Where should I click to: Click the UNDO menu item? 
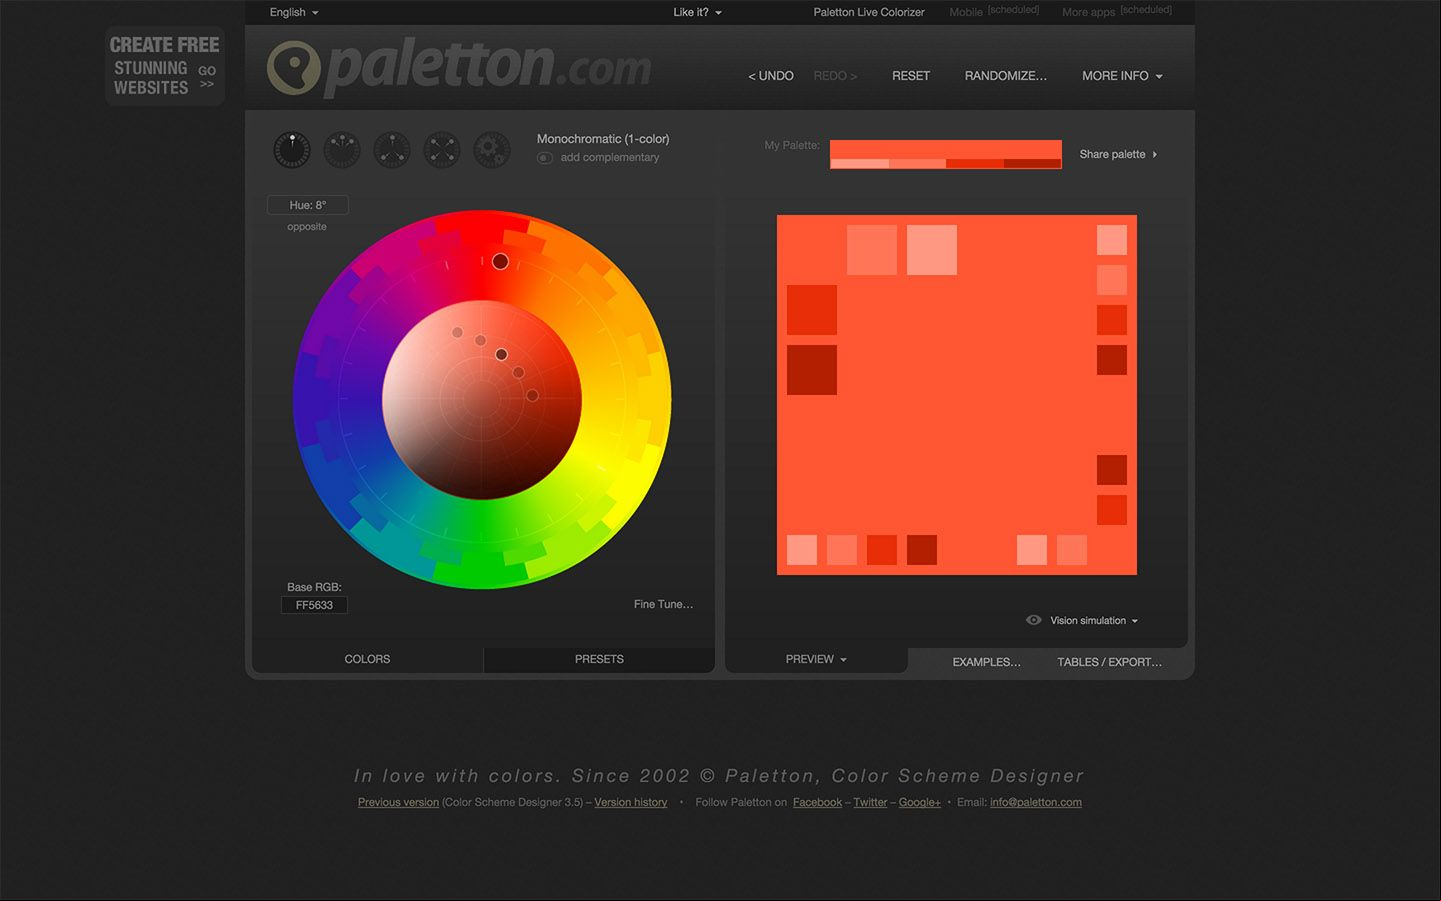[x=771, y=76]
